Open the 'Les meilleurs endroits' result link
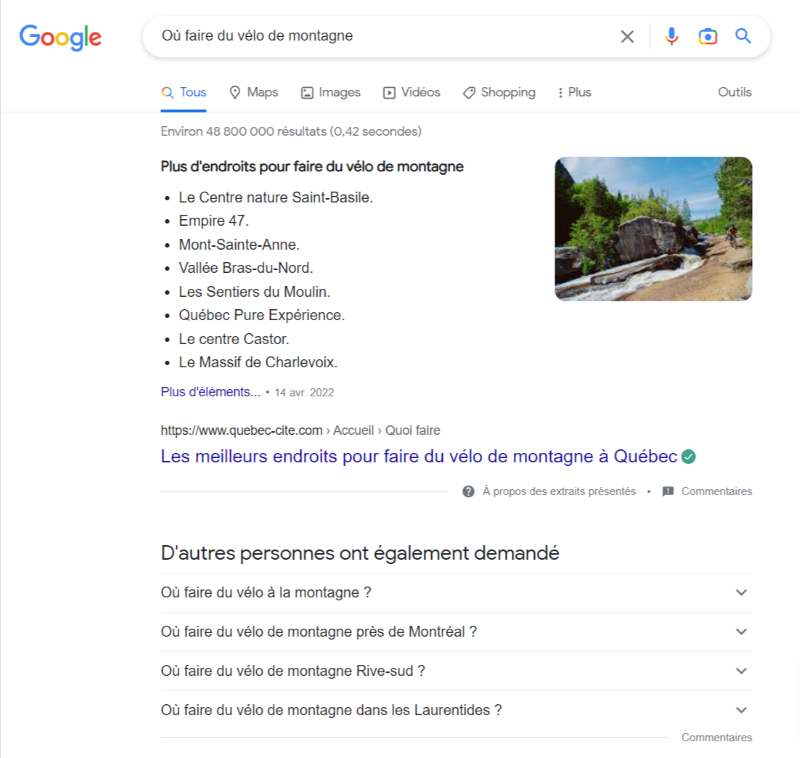Image resolution: width=800 pixels, height=758 pixels. tap(418, 457)
